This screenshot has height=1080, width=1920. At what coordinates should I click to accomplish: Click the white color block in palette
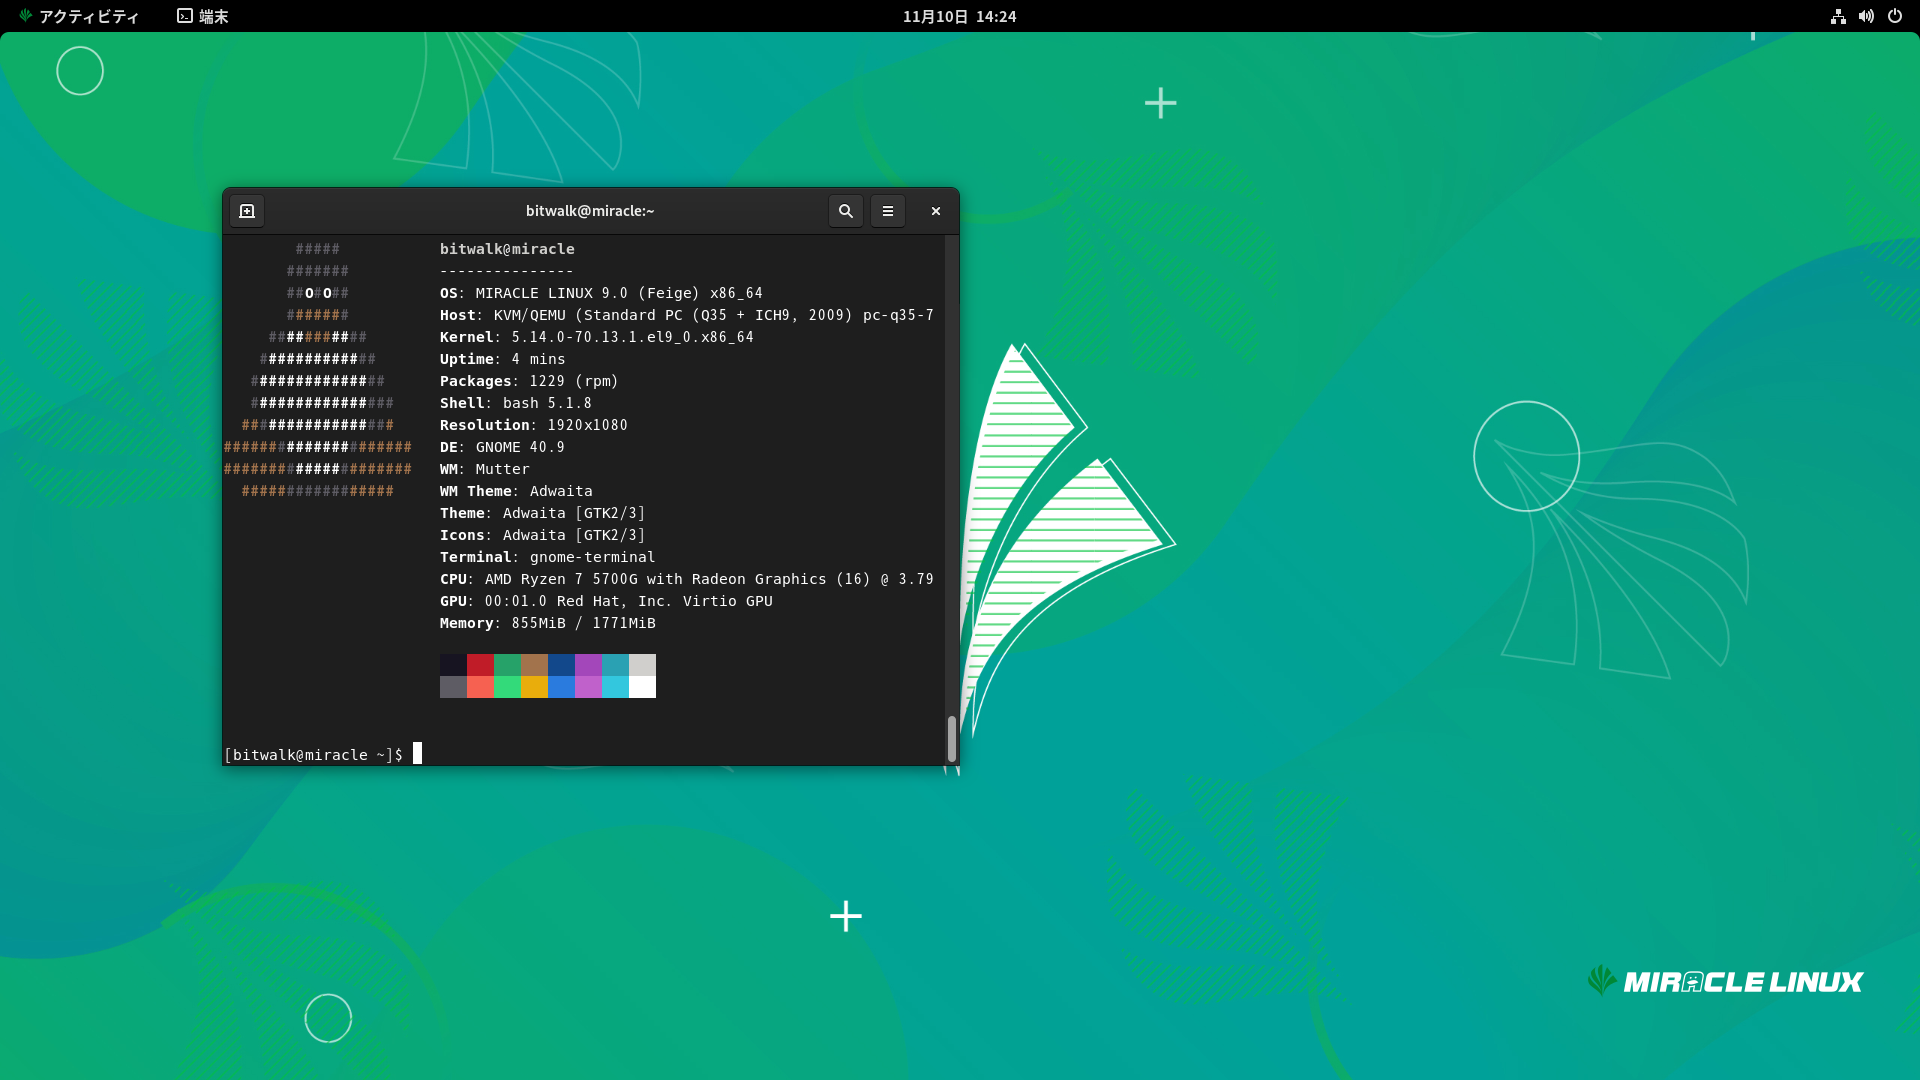642,687
